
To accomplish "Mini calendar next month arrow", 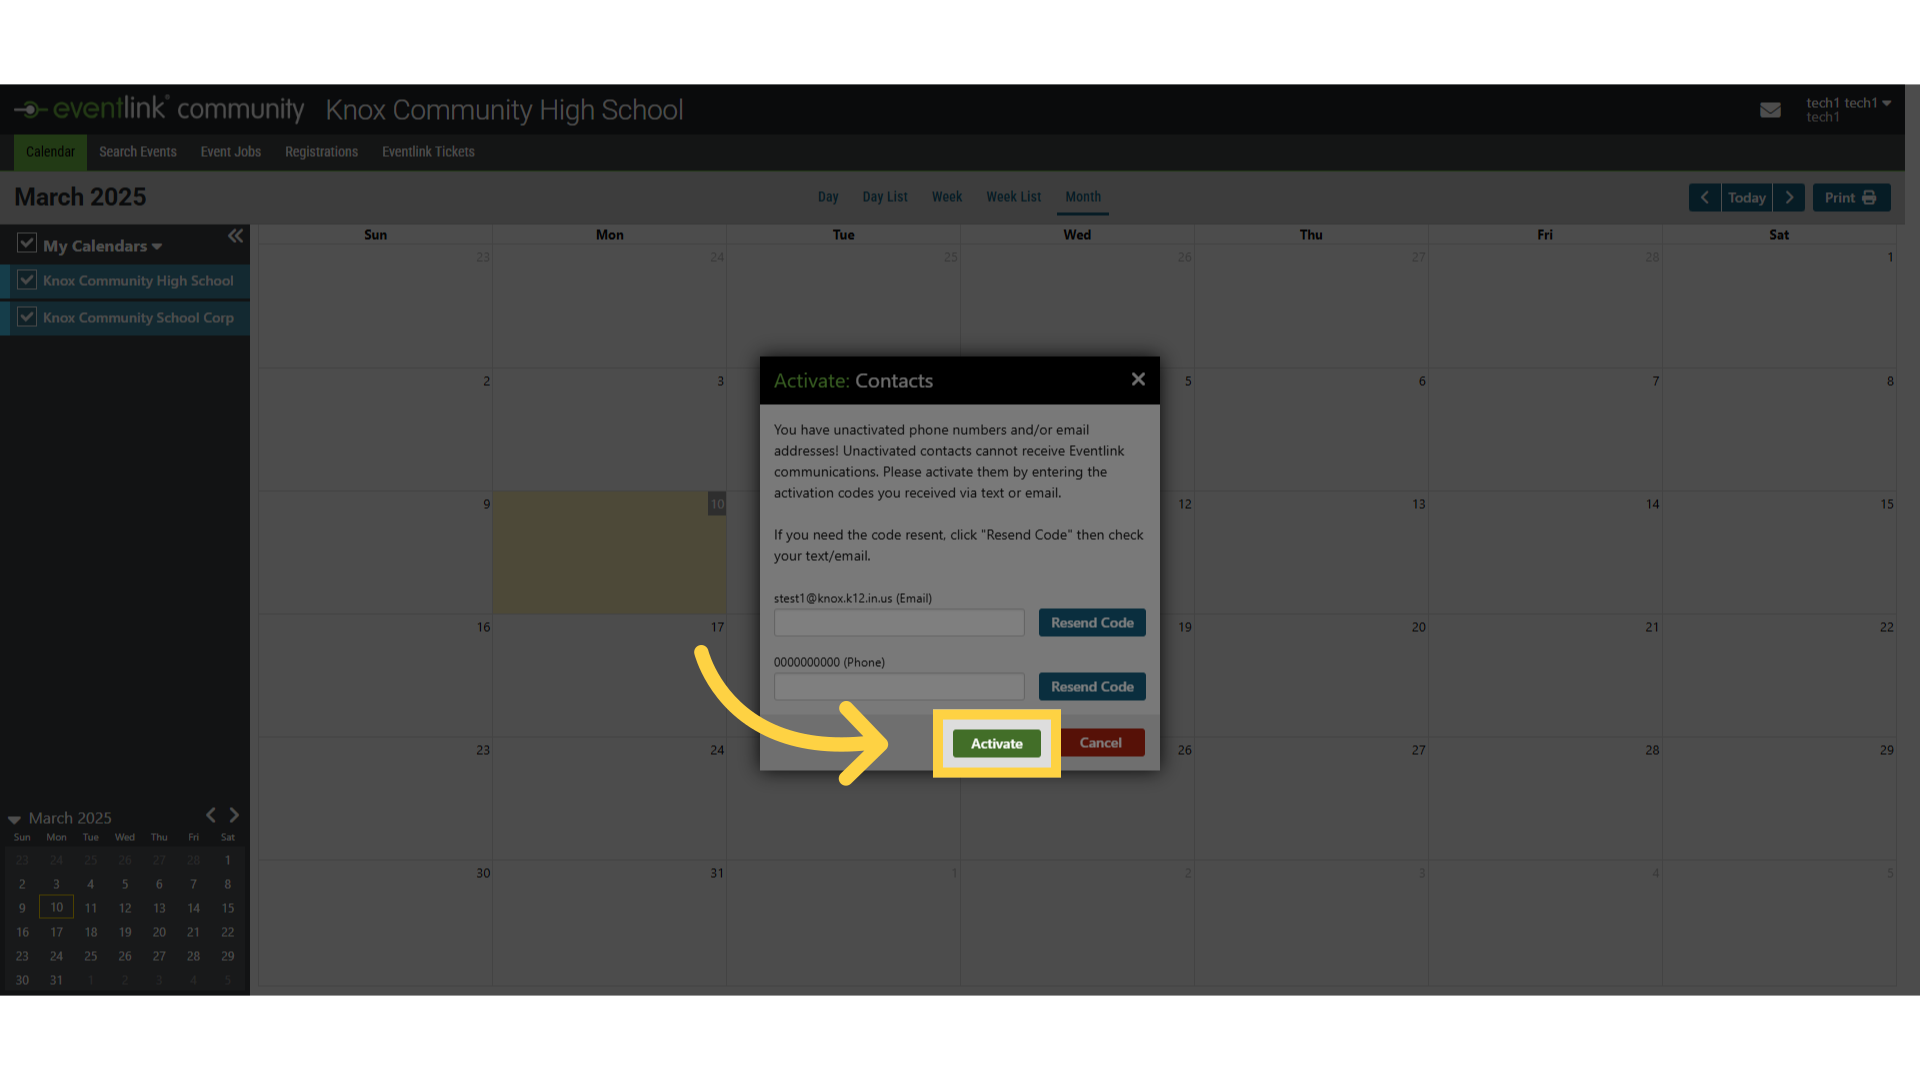I will tap(234, 815).
